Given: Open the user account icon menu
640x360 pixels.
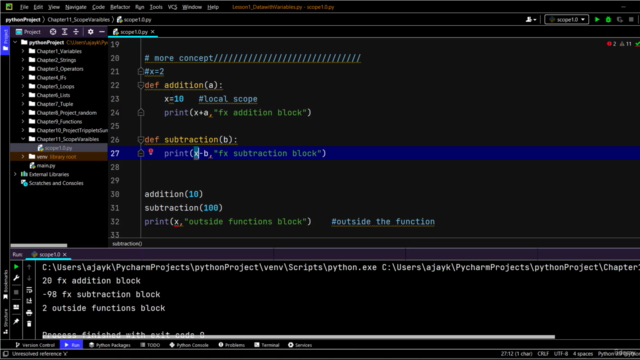Looking at the screenshot, I should [x=531, y=19].
